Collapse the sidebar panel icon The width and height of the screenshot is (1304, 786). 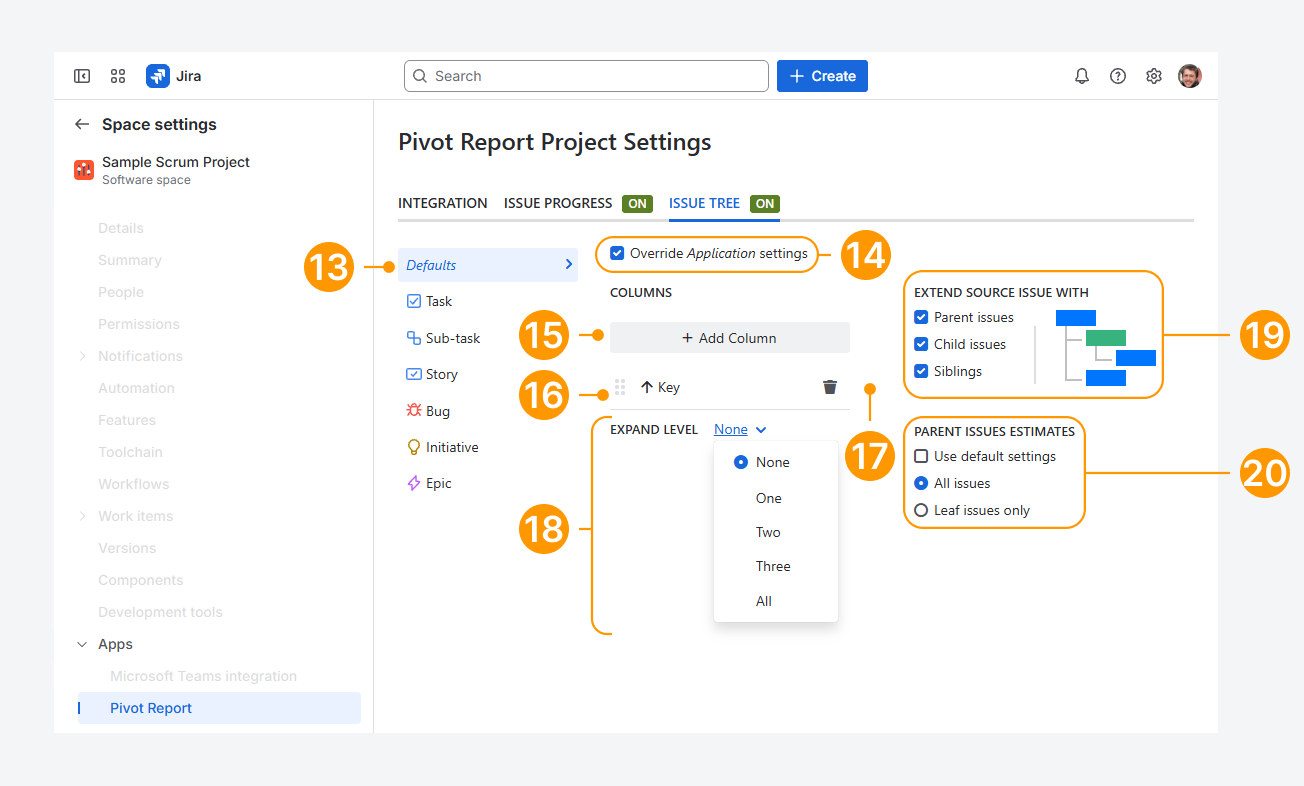[82, 76]
